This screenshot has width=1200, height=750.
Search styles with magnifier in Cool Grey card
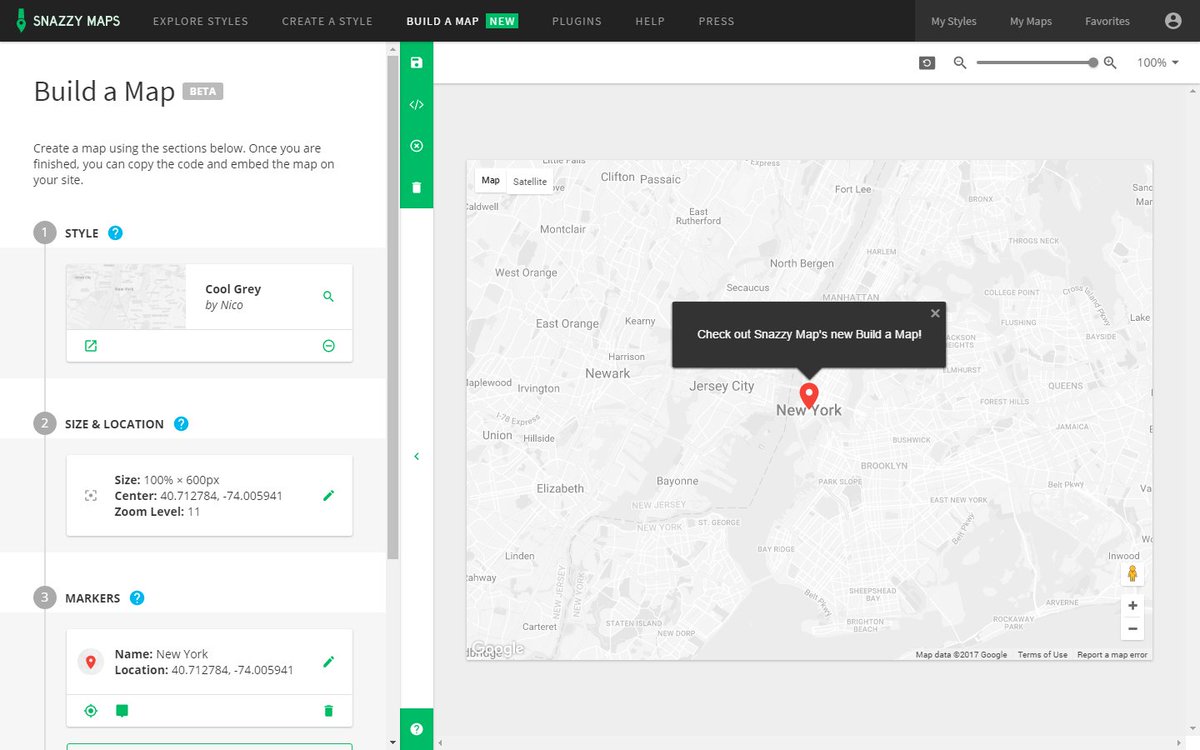pos(329,297)
